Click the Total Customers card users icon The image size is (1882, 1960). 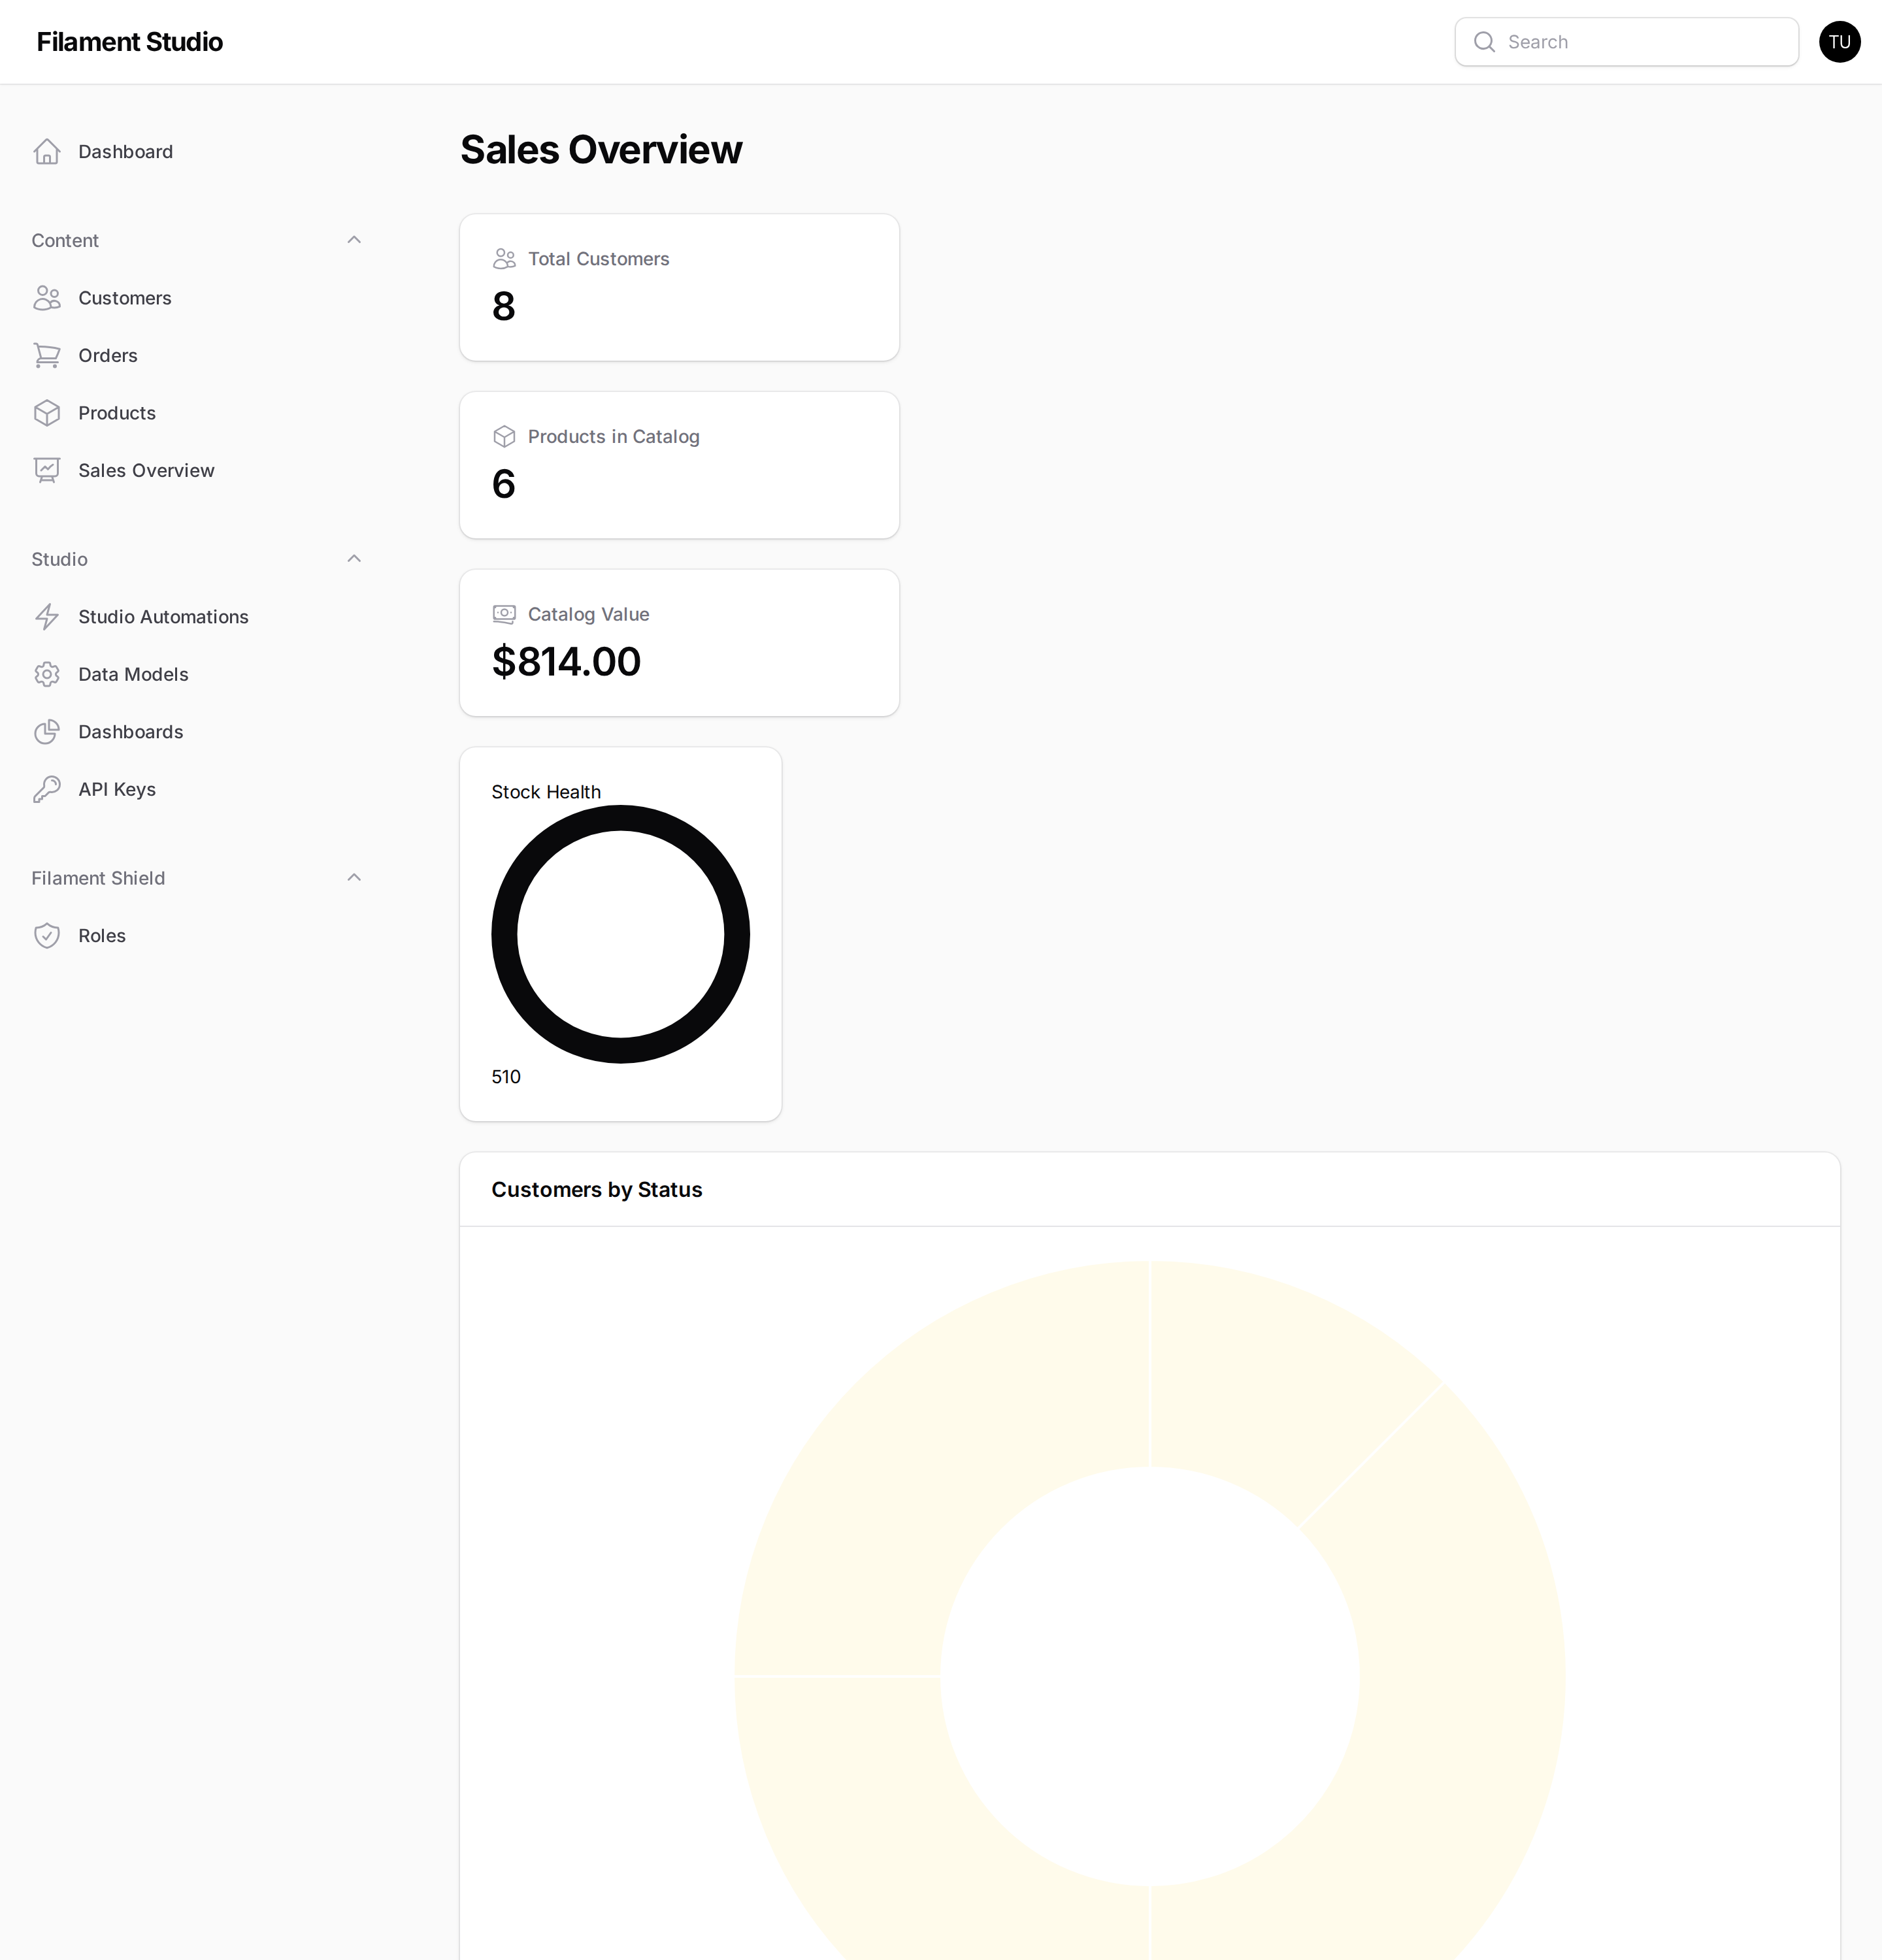click(x=505, y=259)
